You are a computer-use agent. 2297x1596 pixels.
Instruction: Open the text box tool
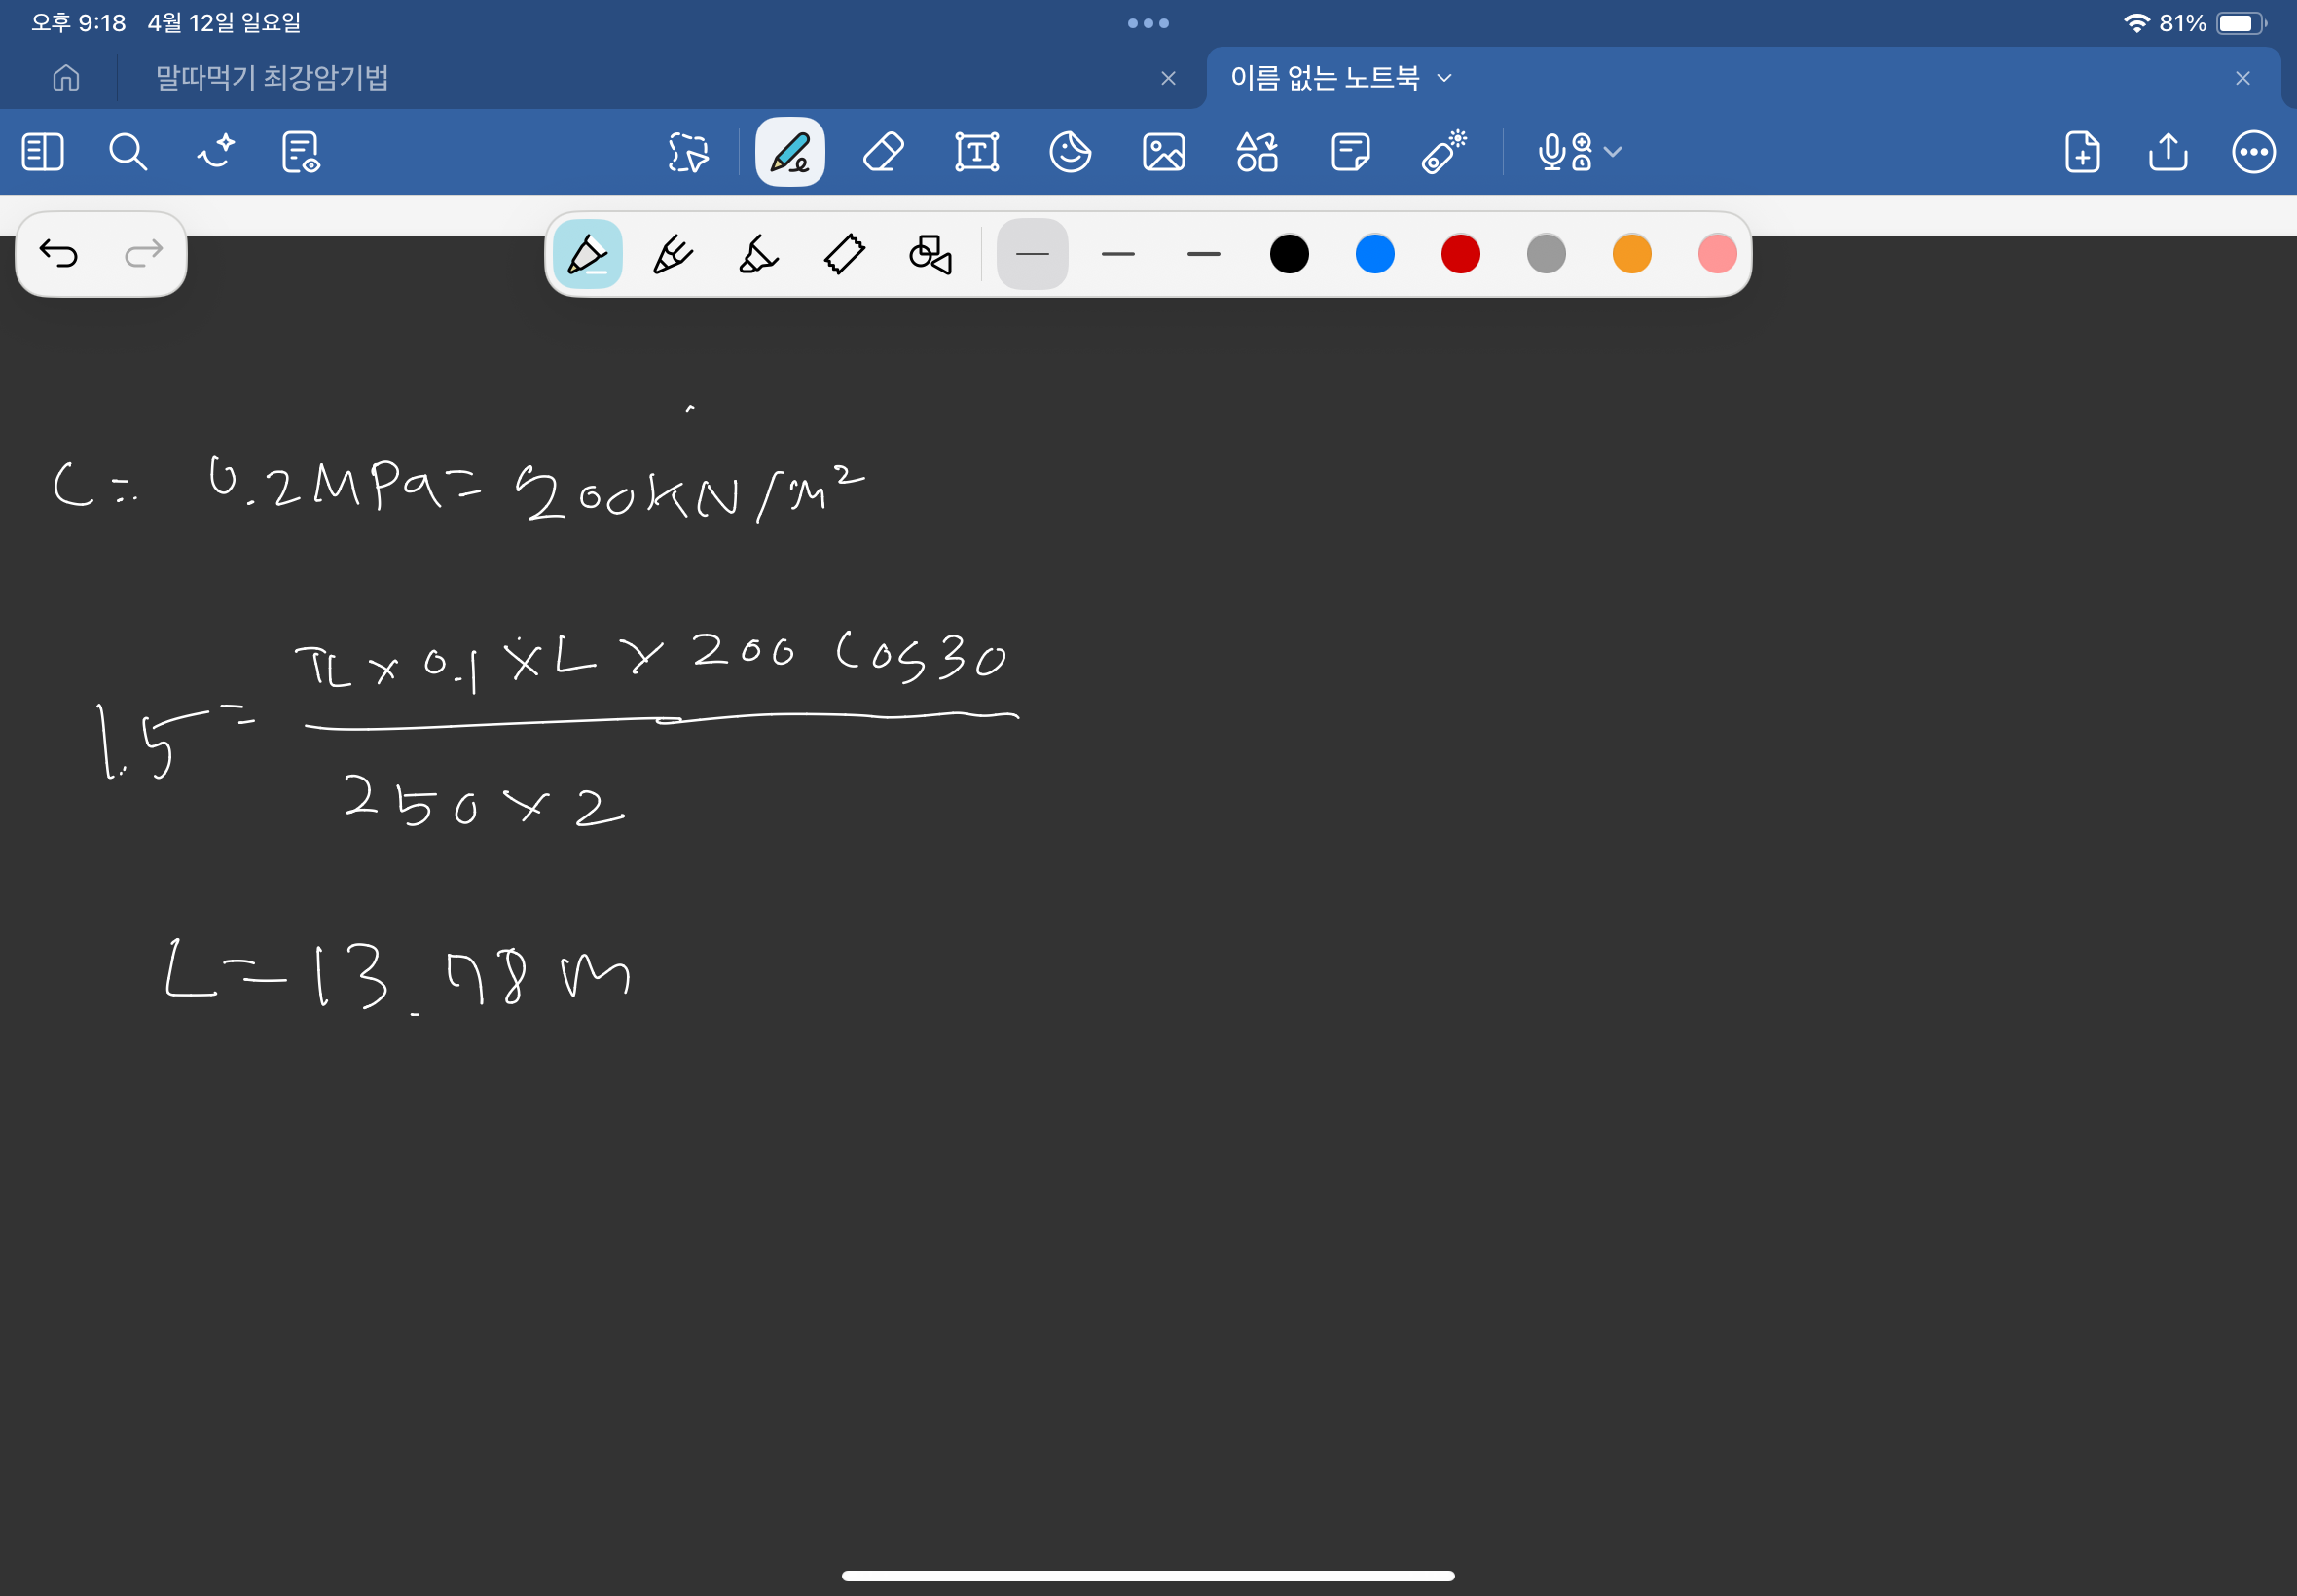[x=976, y=153]
